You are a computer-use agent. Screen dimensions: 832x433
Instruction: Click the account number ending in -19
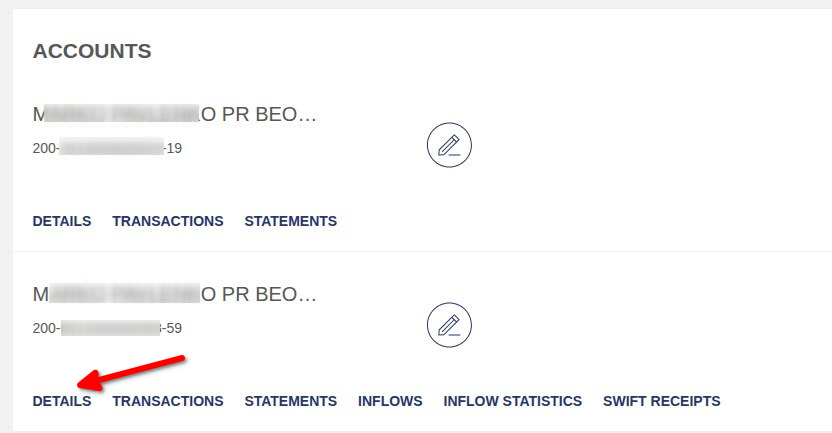coord(107,148)
